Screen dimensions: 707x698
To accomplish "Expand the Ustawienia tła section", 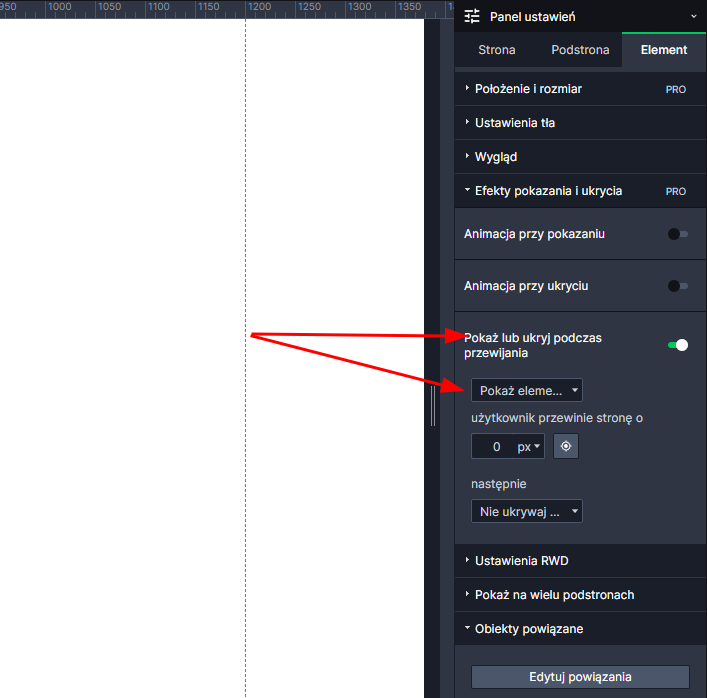I will (515, 123).
